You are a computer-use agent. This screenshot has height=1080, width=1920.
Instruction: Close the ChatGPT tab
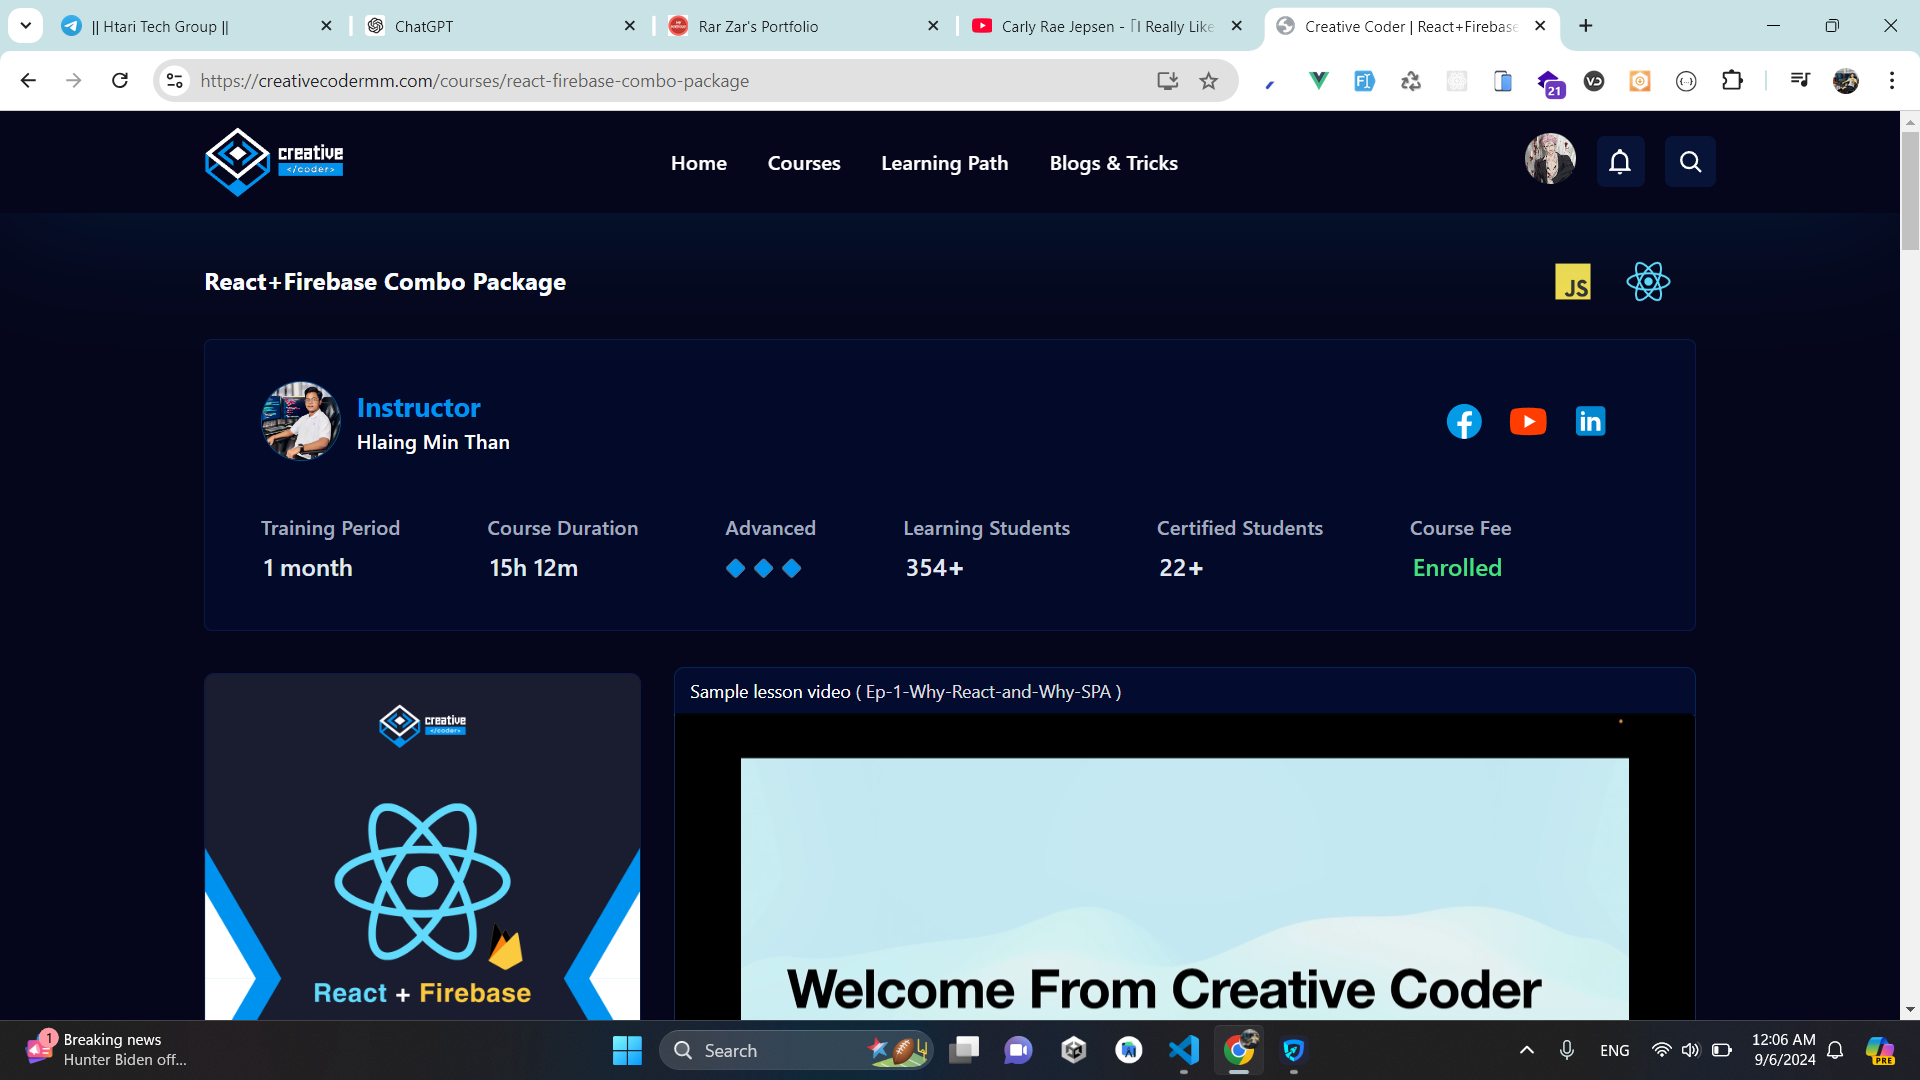point(630,26)
